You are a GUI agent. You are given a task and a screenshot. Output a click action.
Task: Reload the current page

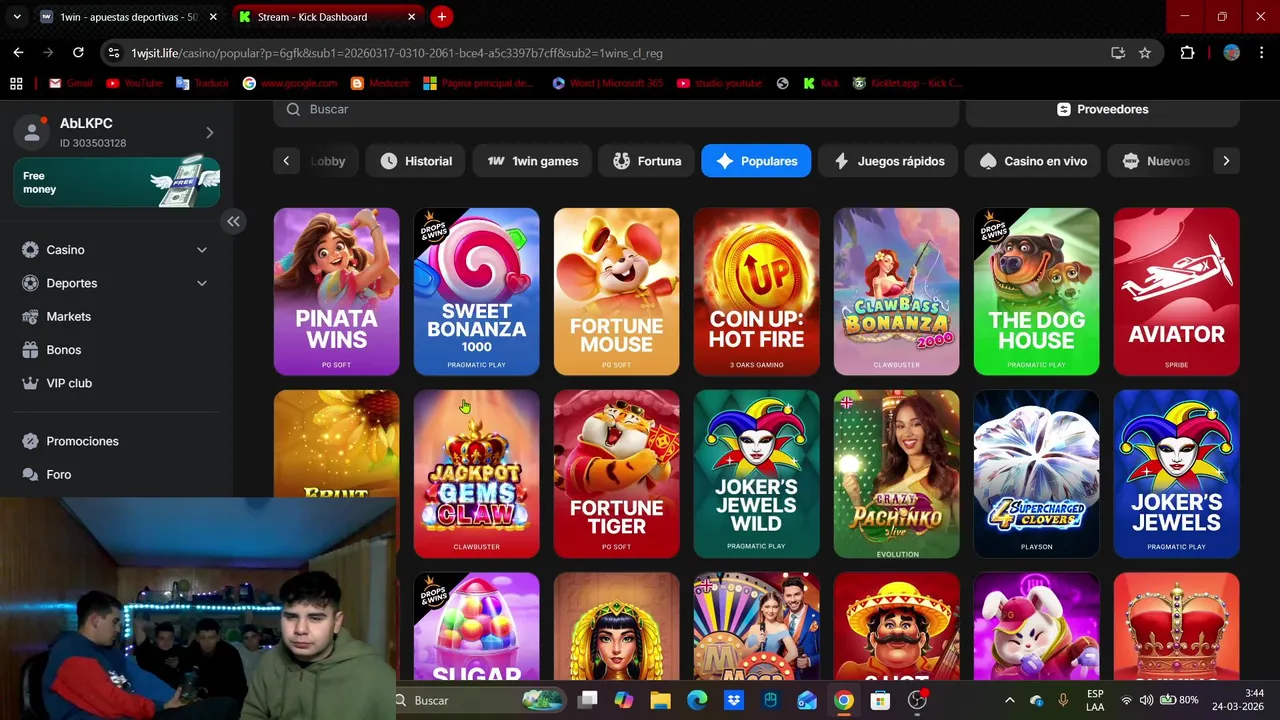point(78,53)
